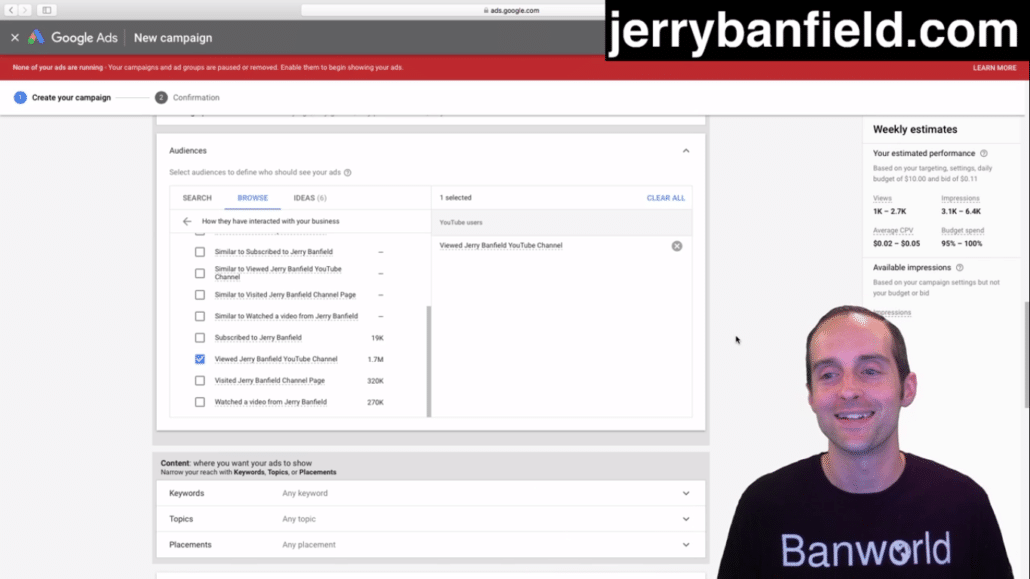The height and width of the screenshot is (579, 1030).
Task: Click the '270K' audience size value
Action: click(x=375, y=402)
